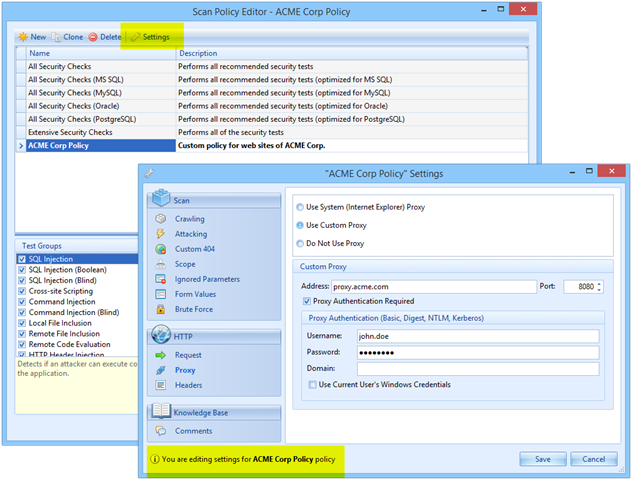632x480 pixels.
Task: Cancel the settings dialog
Action: [594, 459]
